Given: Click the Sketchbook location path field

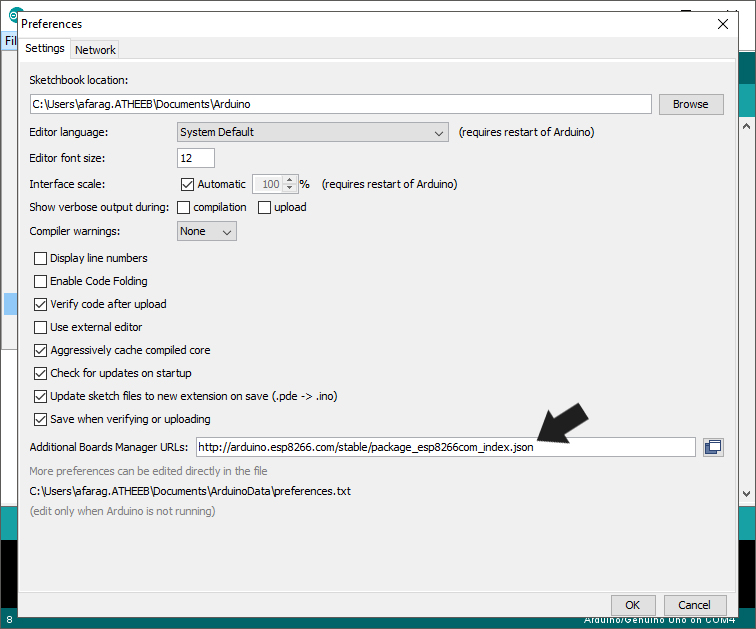Looking at the screenshot, I should coord(340,104).
